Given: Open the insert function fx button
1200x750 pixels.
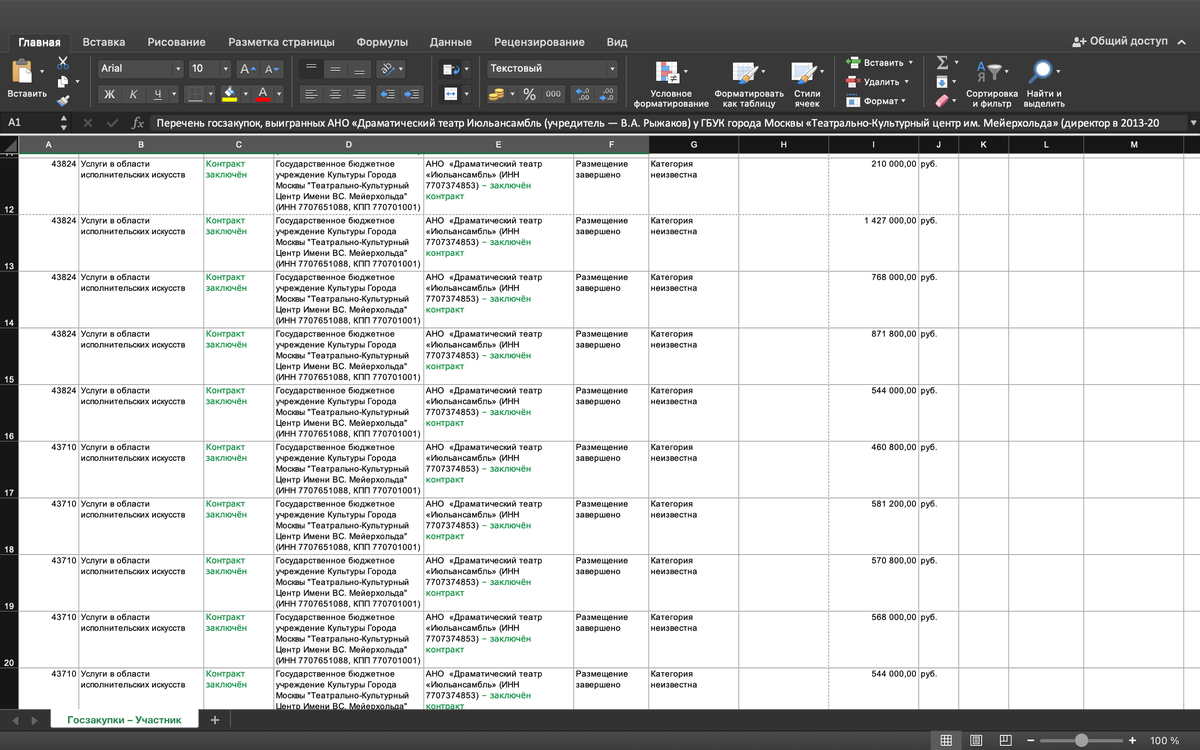Looking at the screenshot, I should 138,123.
